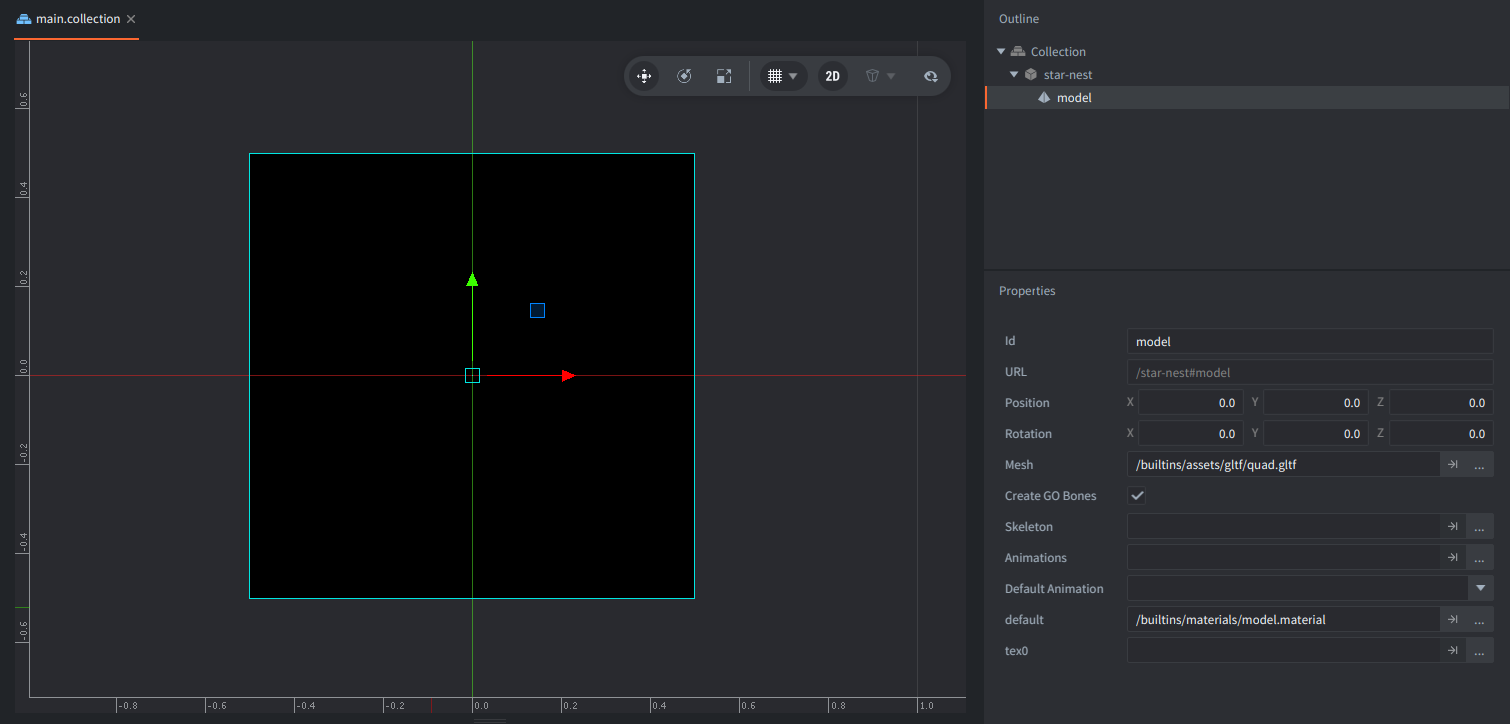Open the tex0 resource with arrow icon
This screenshot has height=724, width=1510.
[1453, 651]
